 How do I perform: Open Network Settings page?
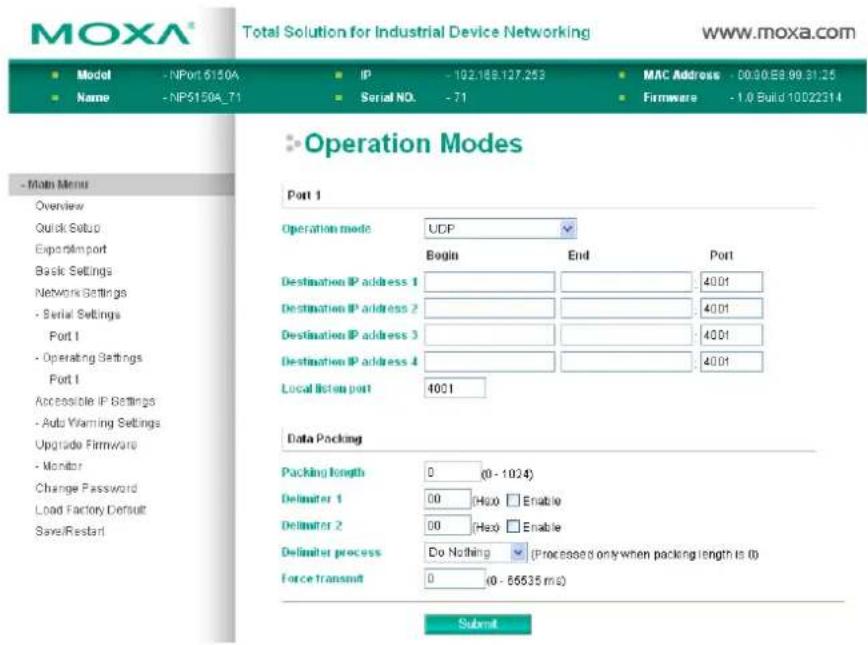(81, 292)
